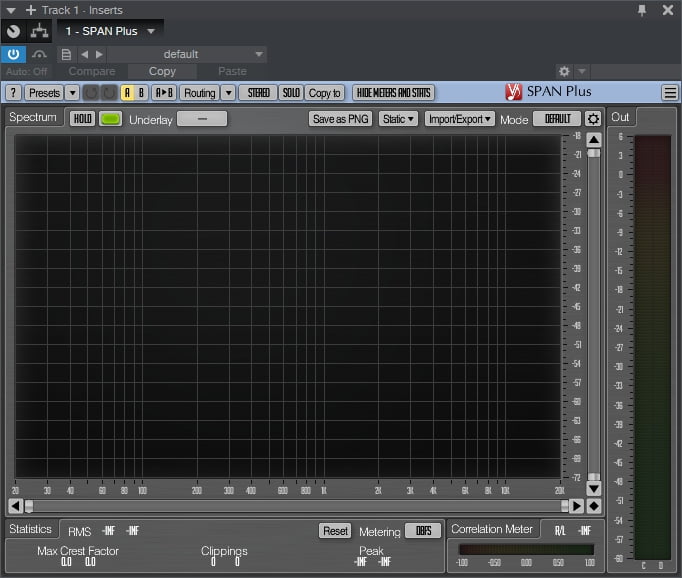Image resolution: width=682 pixels, height=578 pixels.
Task: Click the horizontal frequency scrollbar track
Action: click(296, 506)
